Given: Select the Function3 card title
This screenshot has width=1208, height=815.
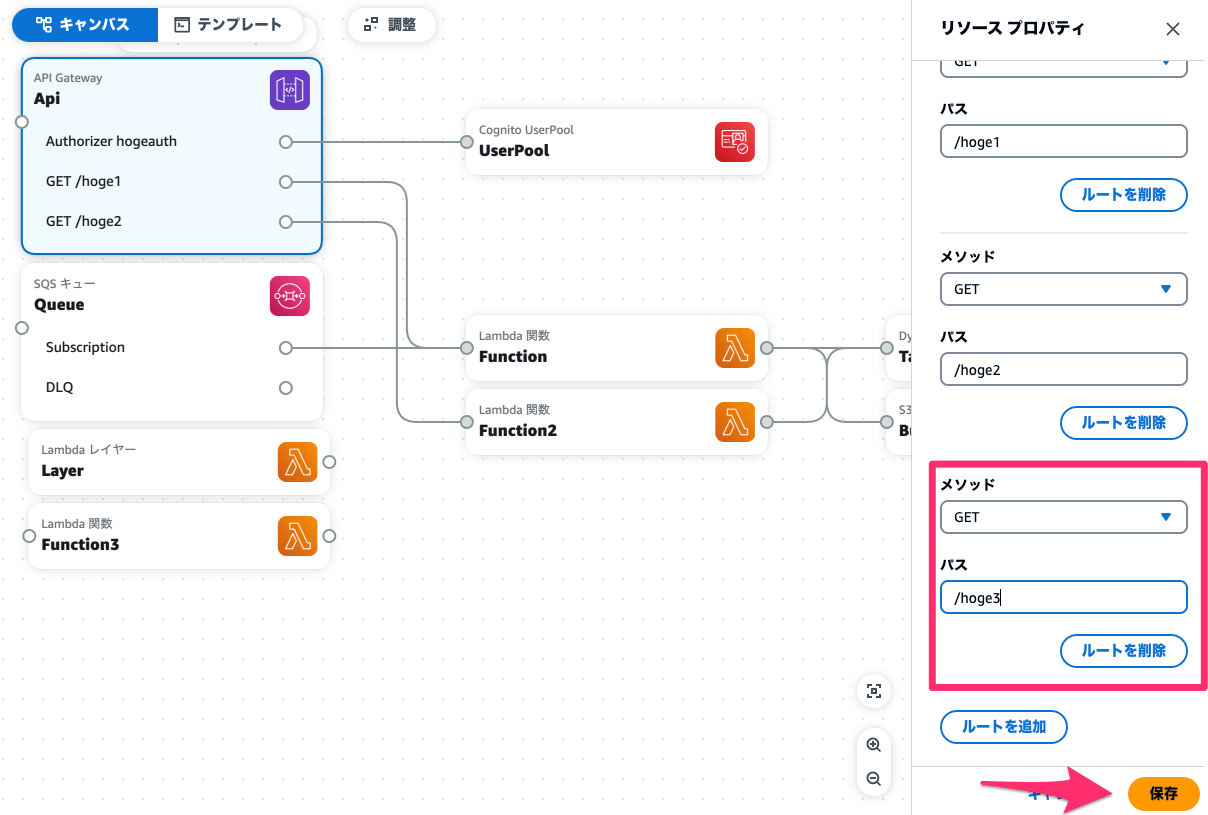Looking at the screenshot, I should tap(80, 545).
